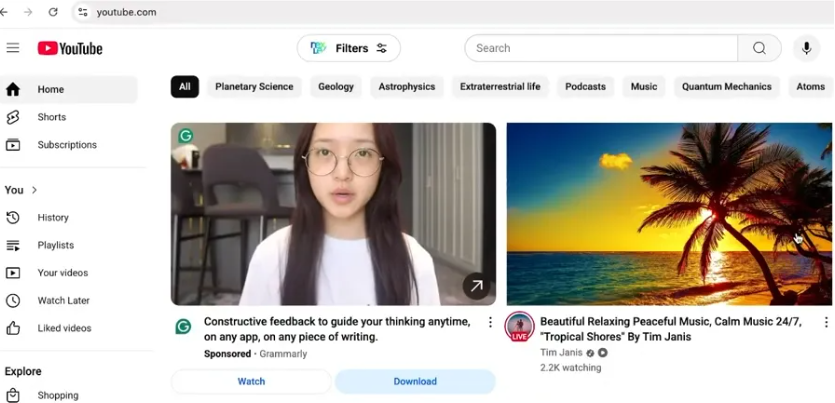Click the History clock icon
This screenshot has width=835, height=403.
click(13, 217)
